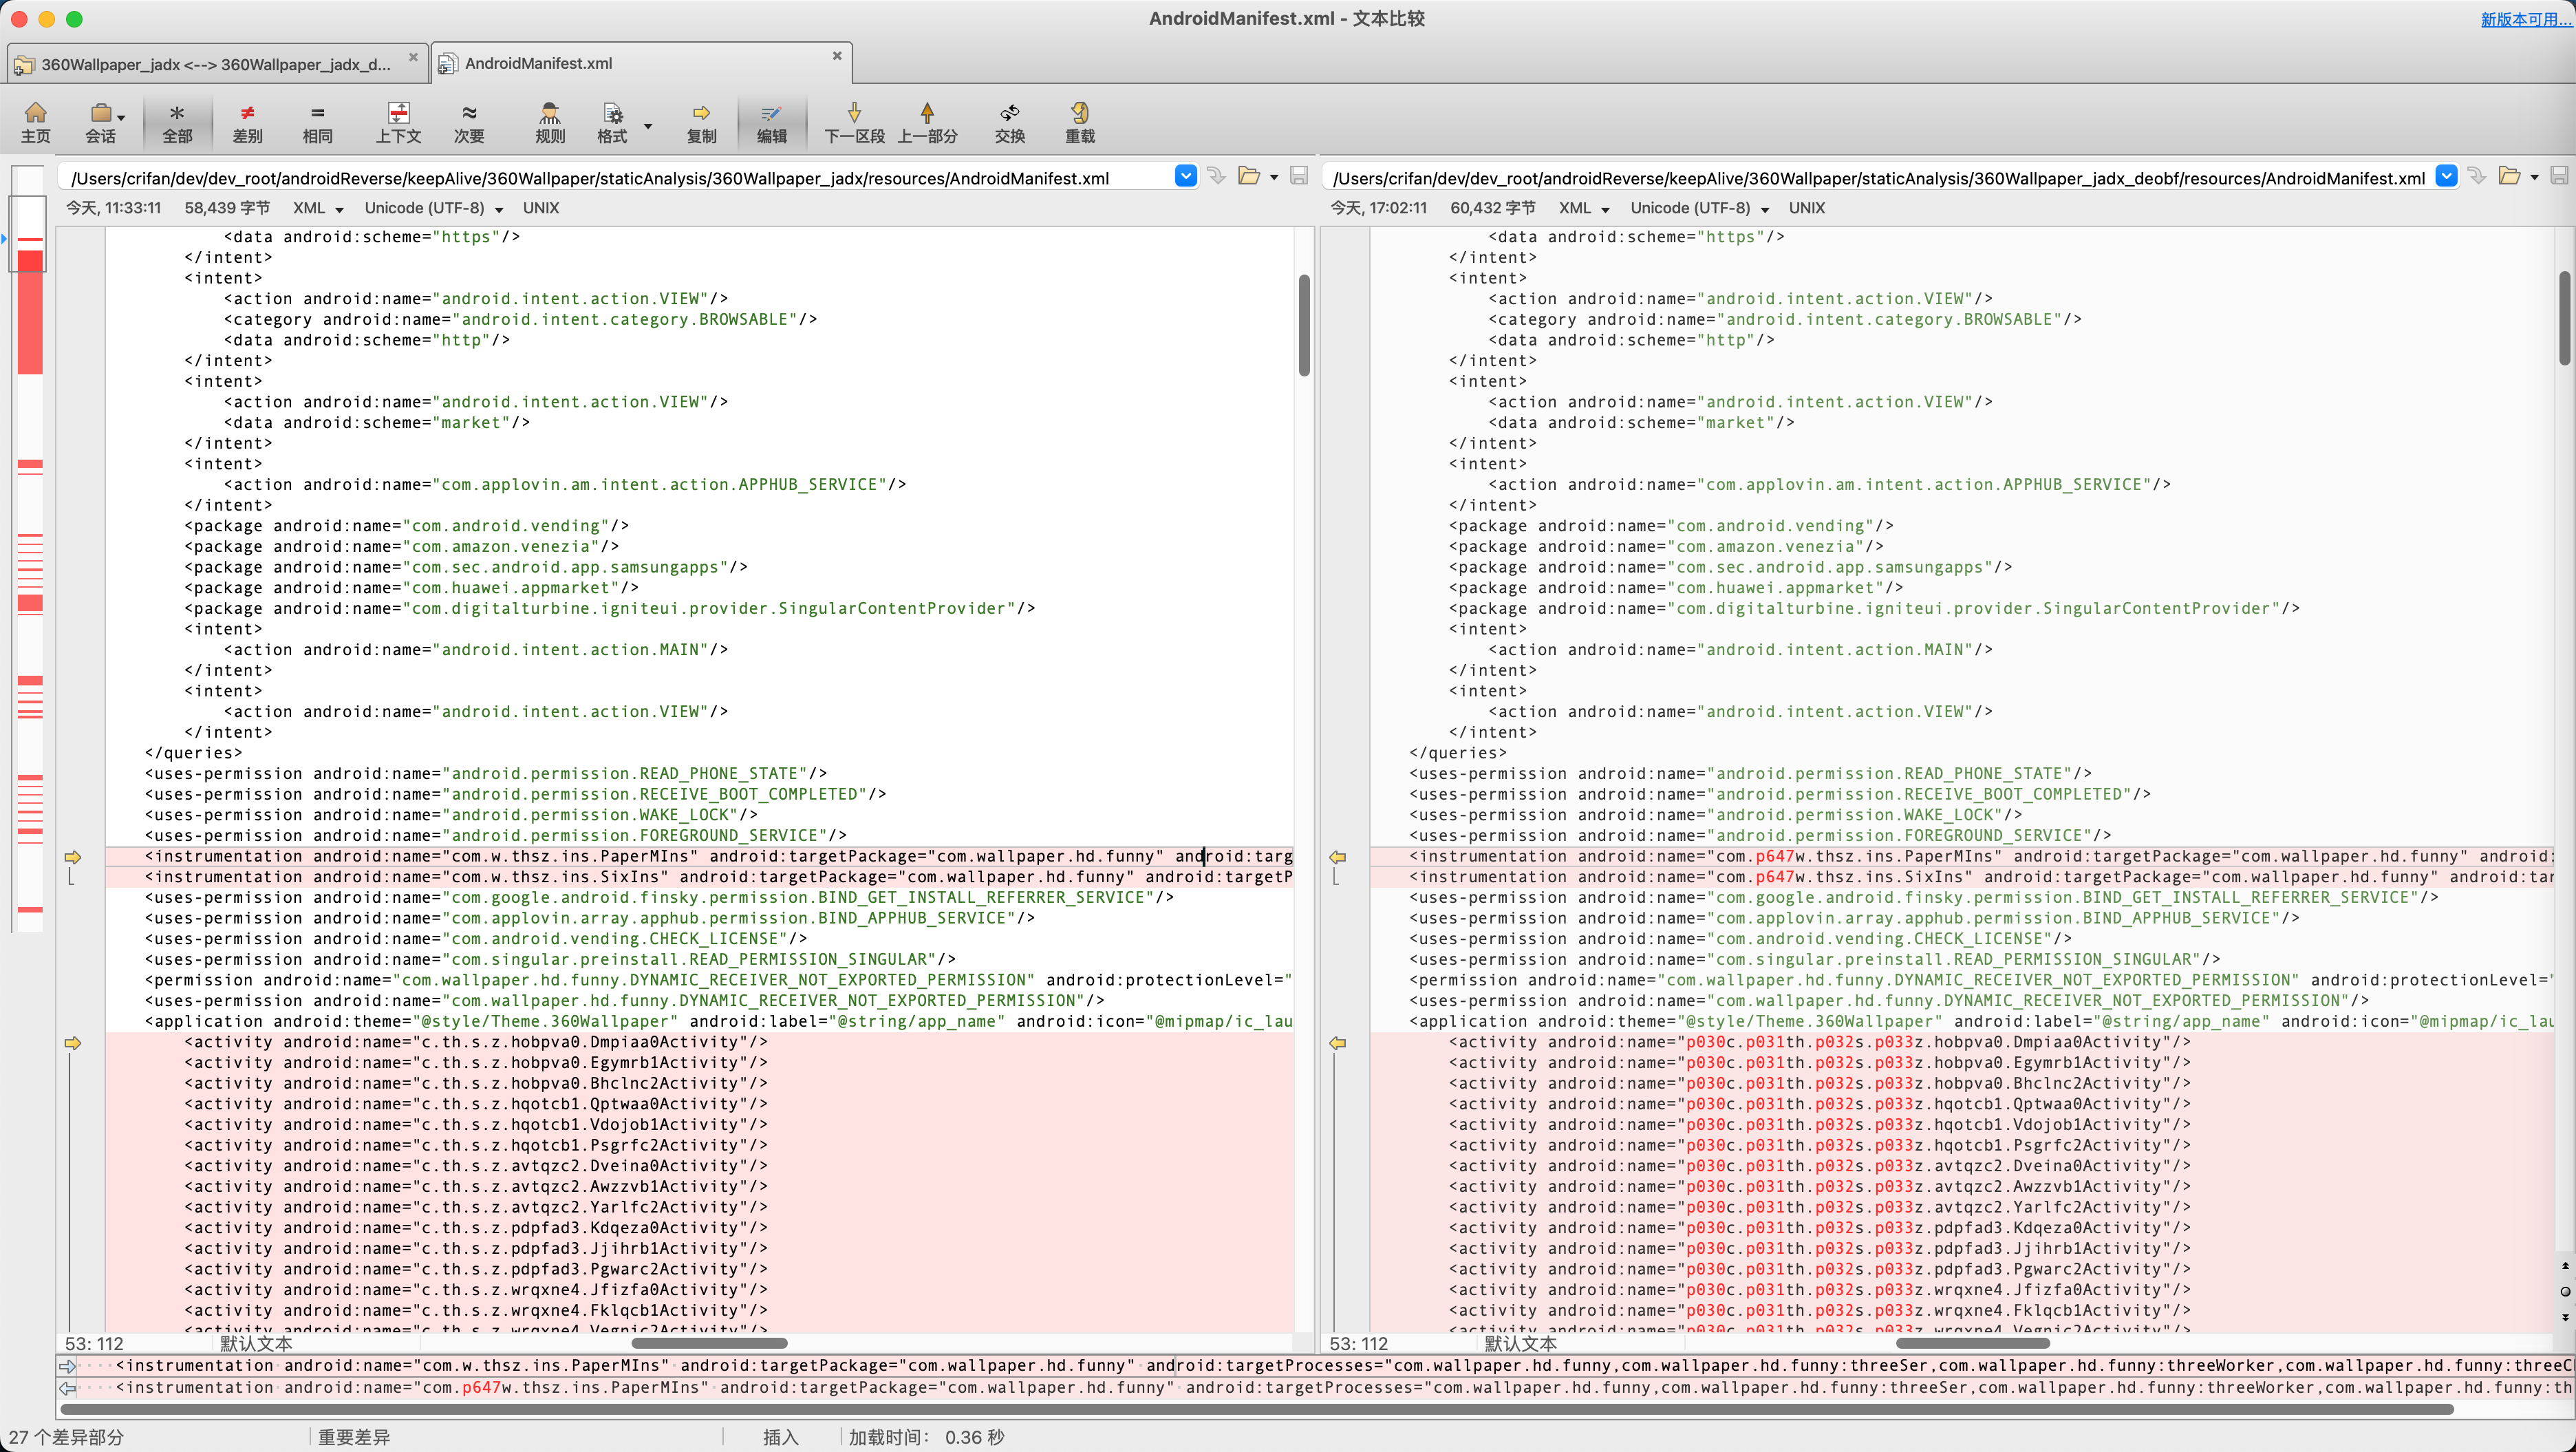Expand the 格式 format dropdown arrow
This screenshot has height=1452, width=2576.
(648, 126)
